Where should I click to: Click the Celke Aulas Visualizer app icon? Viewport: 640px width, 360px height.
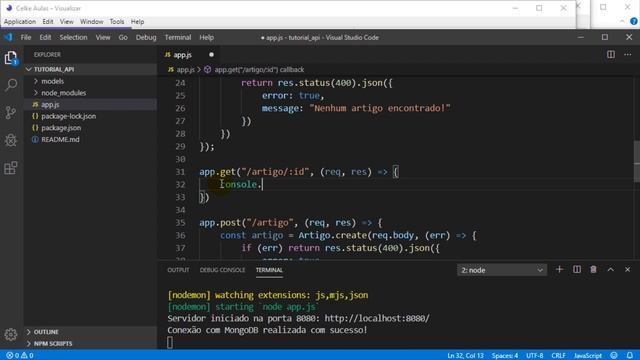tap(9, 8)
